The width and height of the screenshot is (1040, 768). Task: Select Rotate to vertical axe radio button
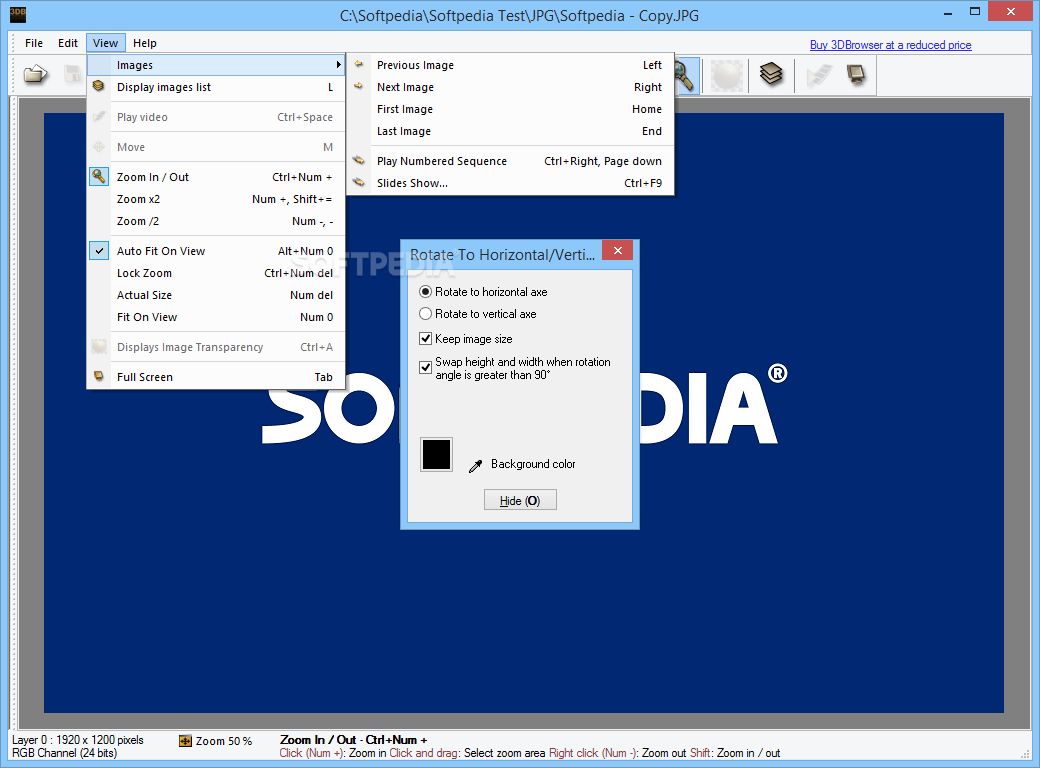point(426,314)
